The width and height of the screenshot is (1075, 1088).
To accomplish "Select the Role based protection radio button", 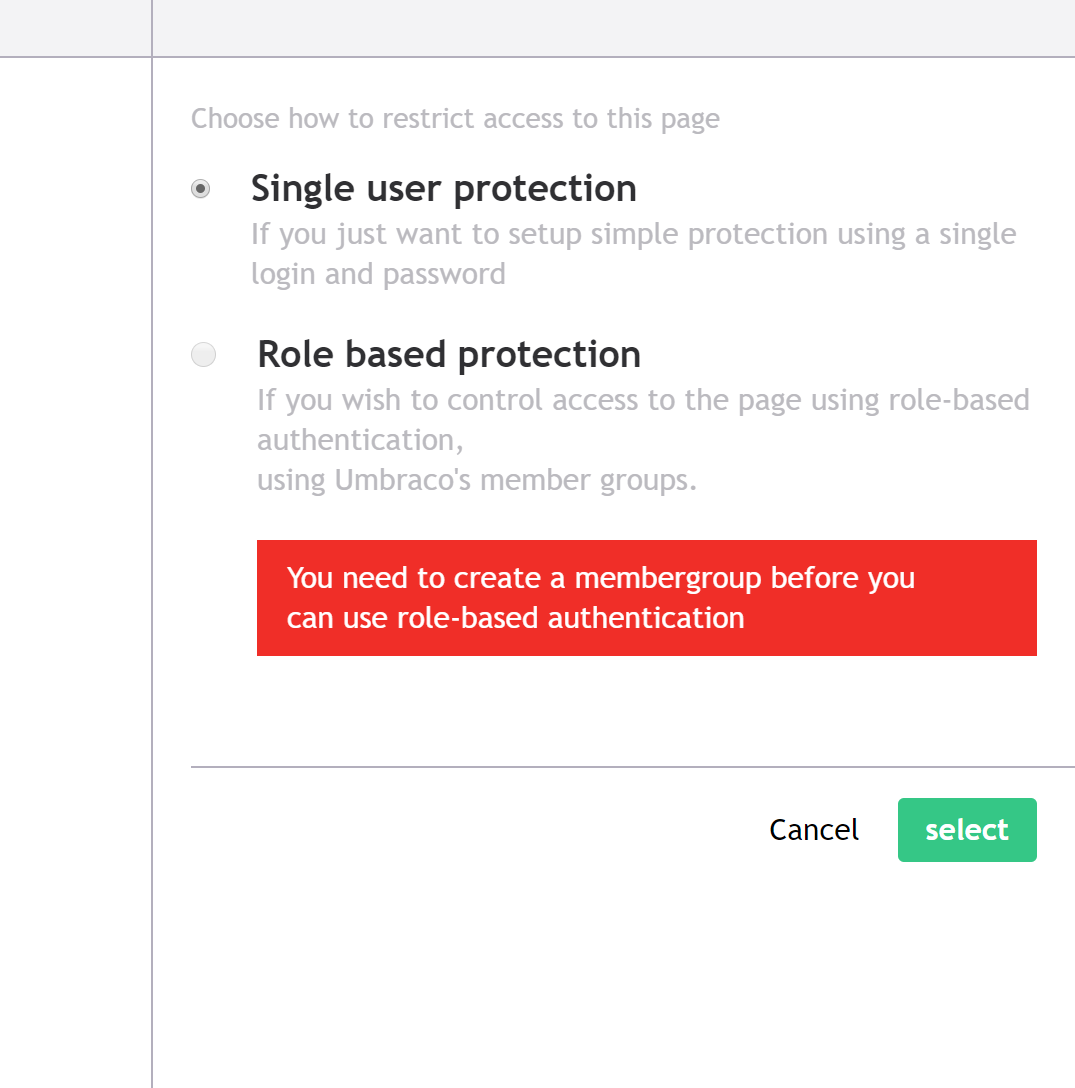I will (203, 355).
